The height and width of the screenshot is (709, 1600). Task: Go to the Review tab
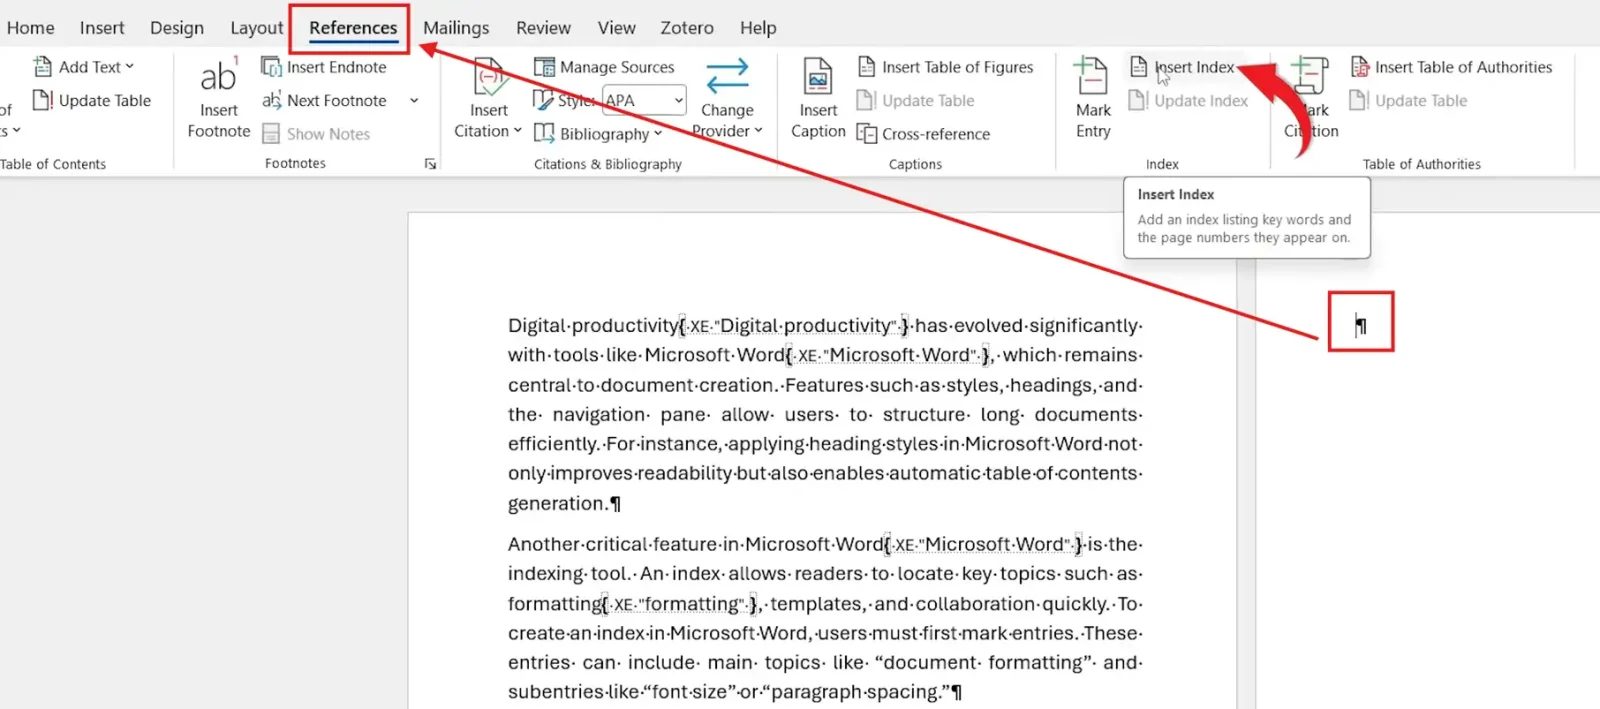(x=543, y=28)
